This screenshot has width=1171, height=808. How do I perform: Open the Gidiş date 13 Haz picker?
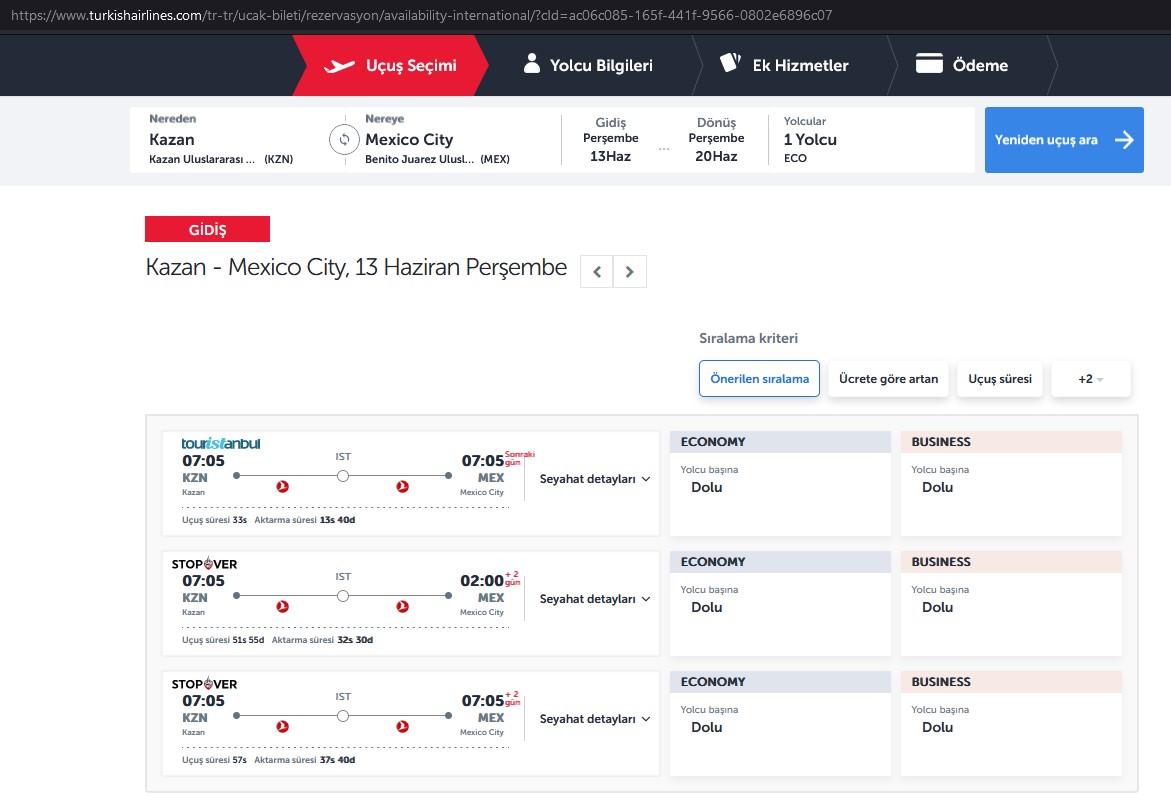[610, 140]
